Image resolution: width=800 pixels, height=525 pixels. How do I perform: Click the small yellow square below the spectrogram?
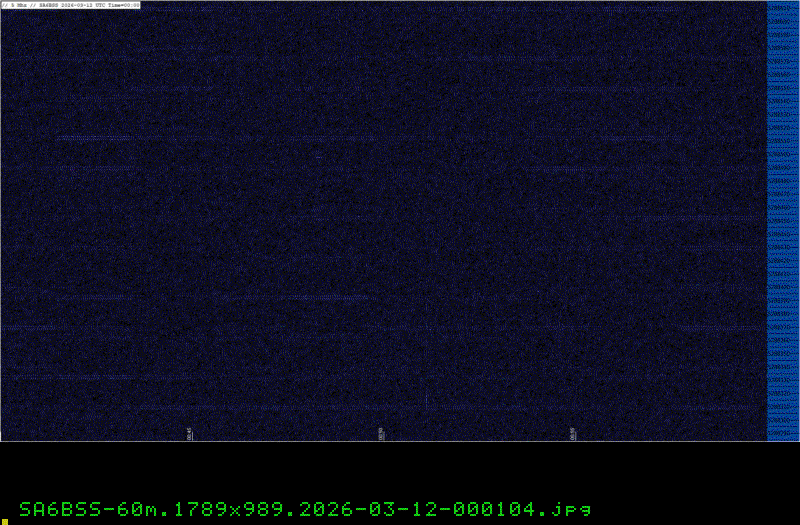(x=5, y=522)
